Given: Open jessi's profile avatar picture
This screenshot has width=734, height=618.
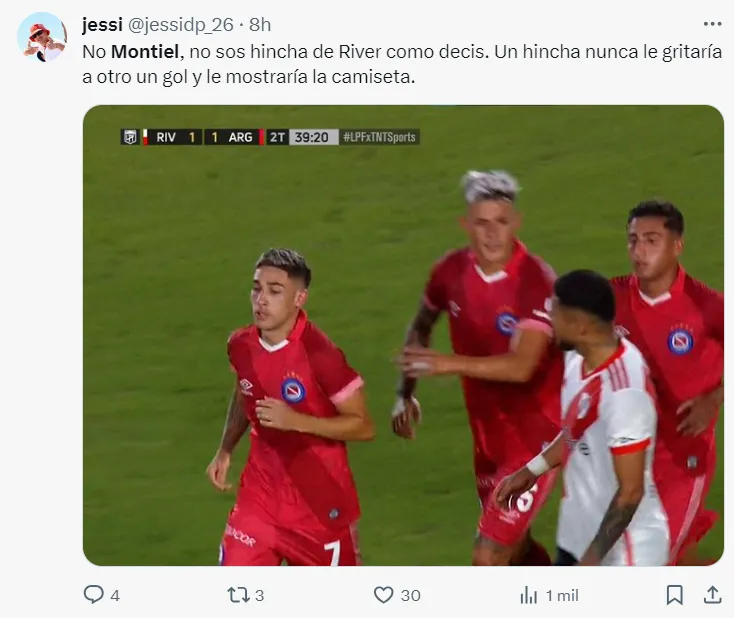Looking at the screenshot, I should [42, 37].
